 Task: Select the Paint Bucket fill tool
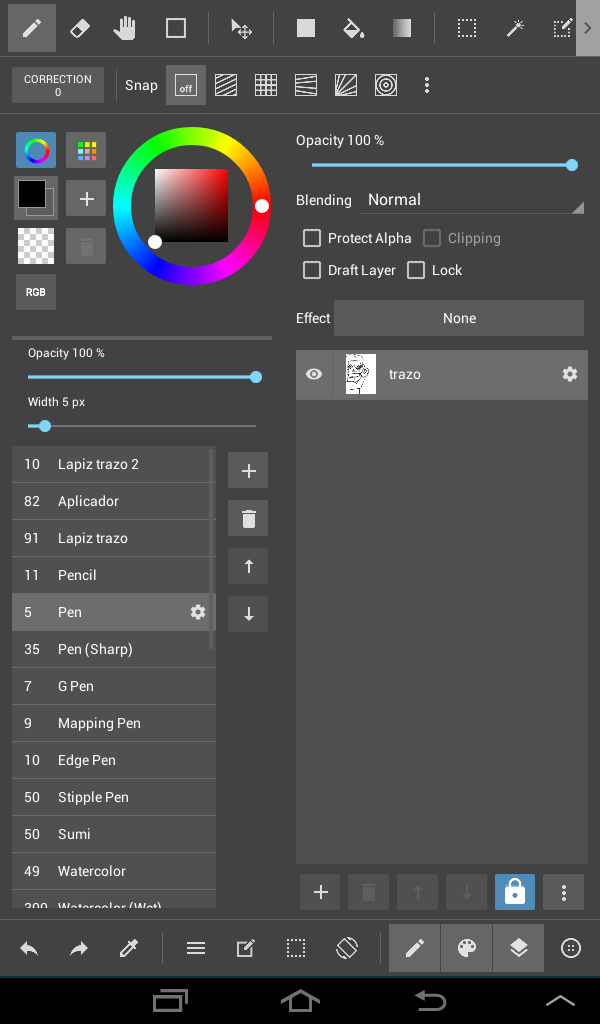pos(354,27)
